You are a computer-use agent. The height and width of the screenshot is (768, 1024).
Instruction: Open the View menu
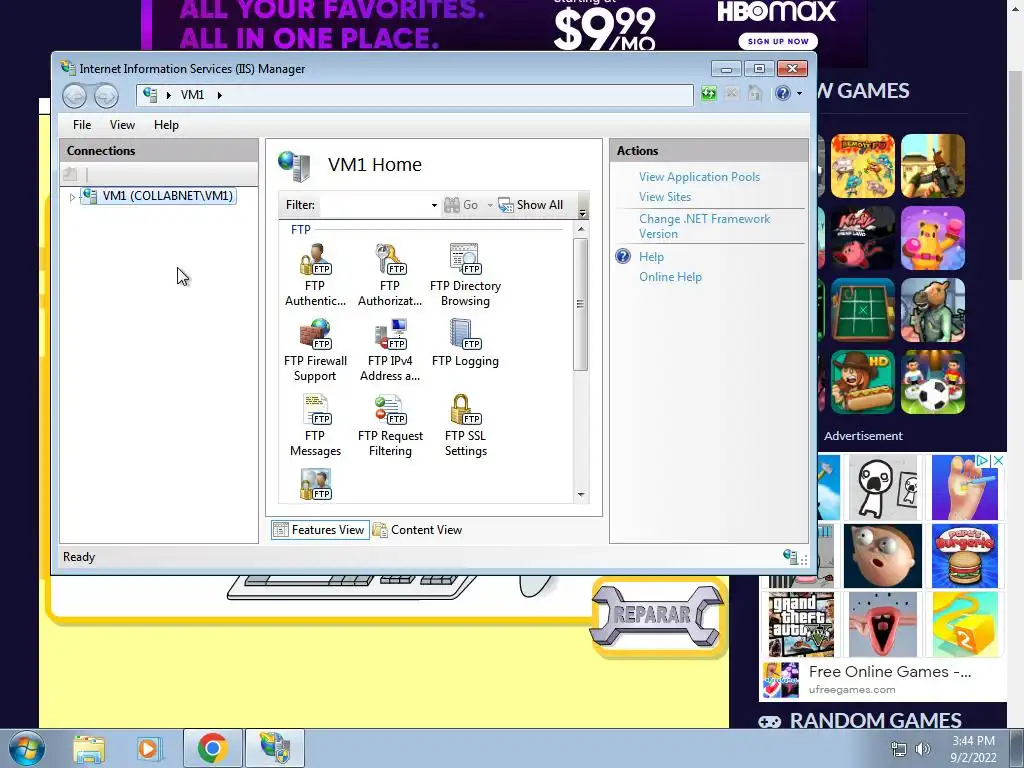click(122, 125)
